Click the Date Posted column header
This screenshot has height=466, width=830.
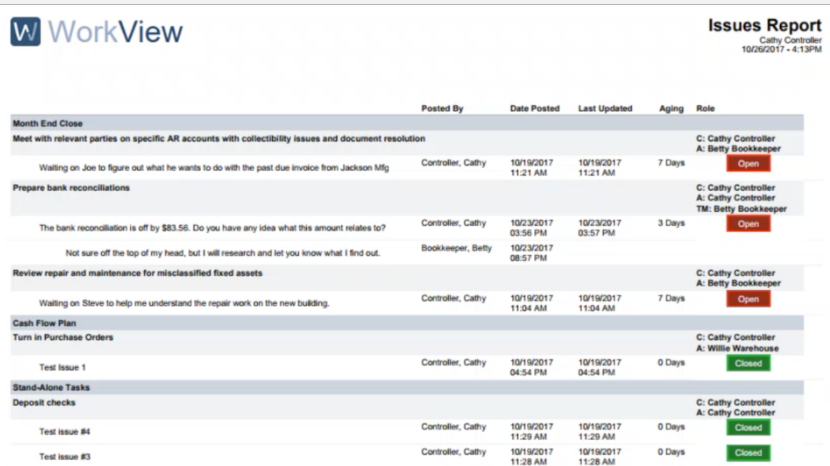[x=535, y=108]
